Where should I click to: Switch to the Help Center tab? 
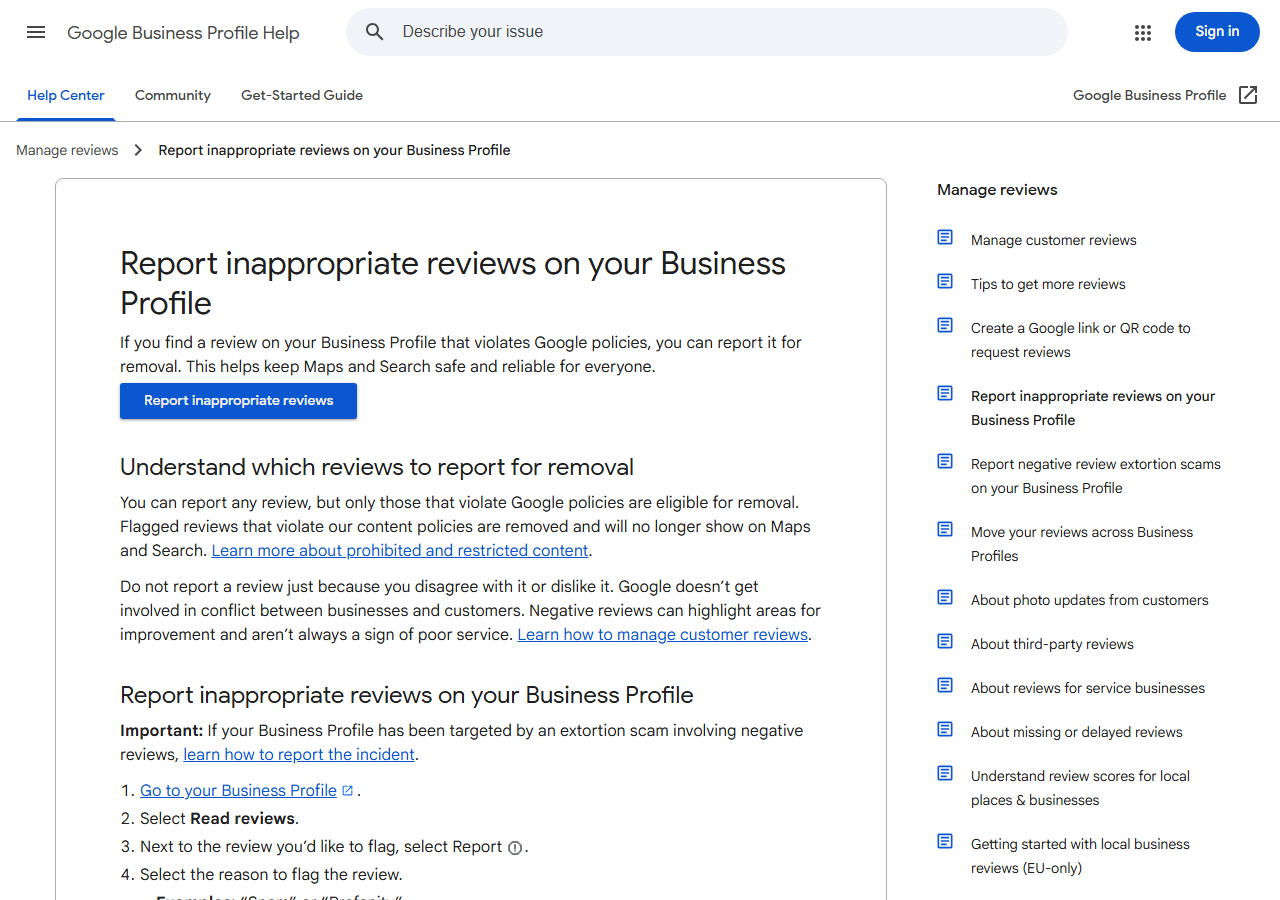[66, 95]
